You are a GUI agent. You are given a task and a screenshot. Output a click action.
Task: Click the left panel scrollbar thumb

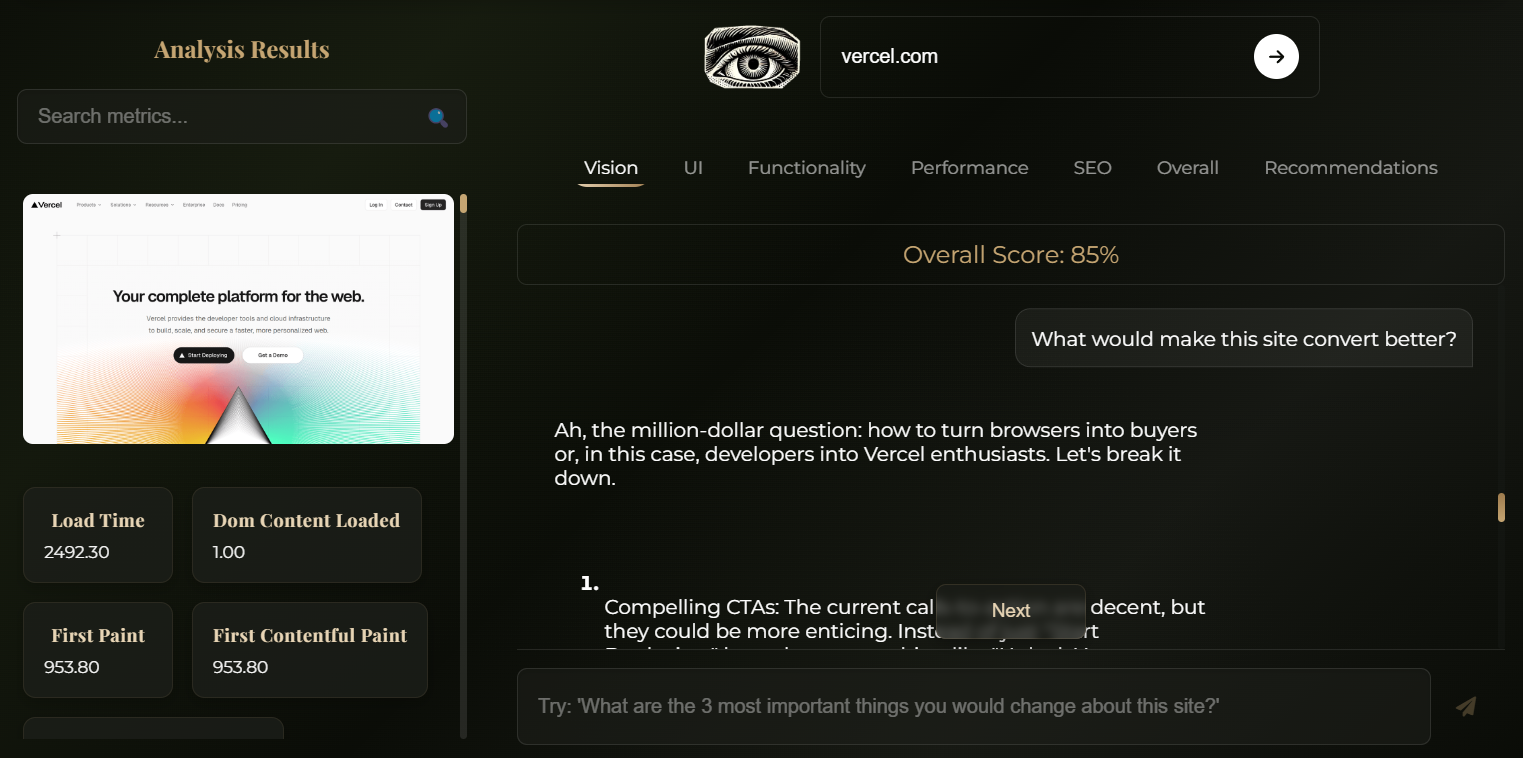[463, 204]
